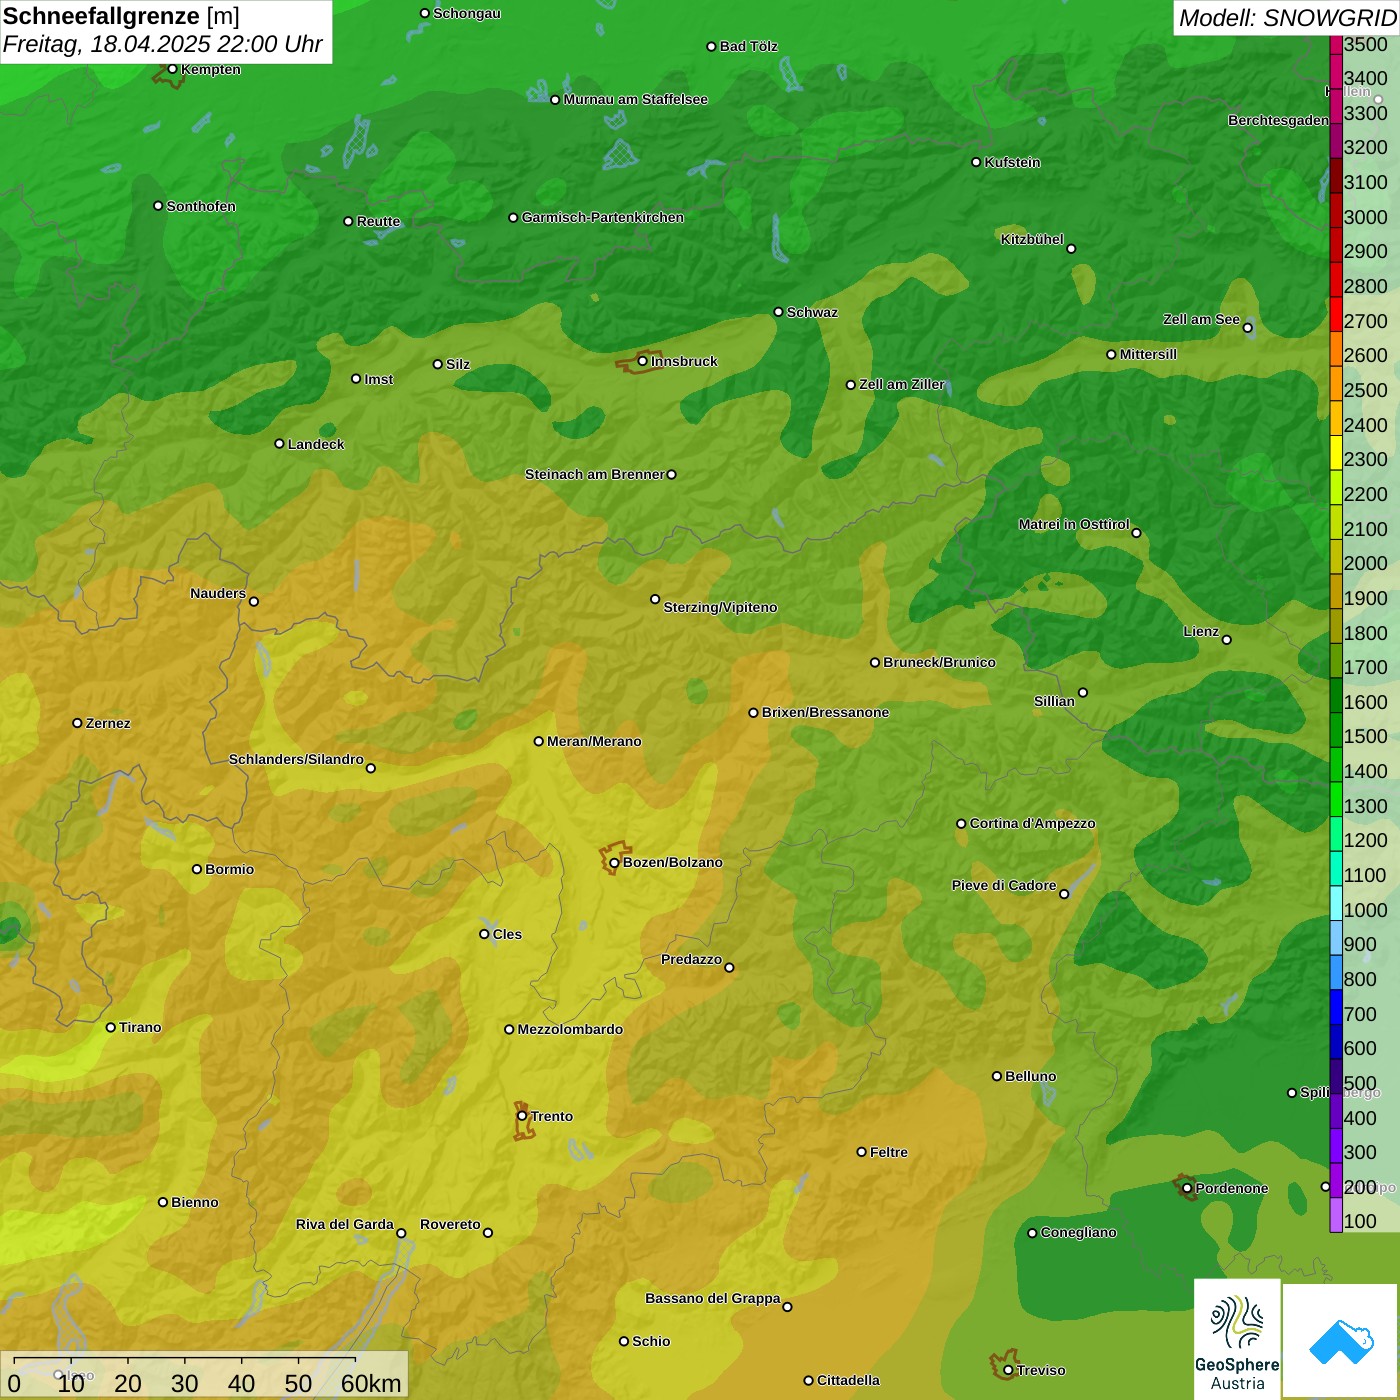
Task: Click the 'Schongau' map label
Action: (x=467, y=13)
